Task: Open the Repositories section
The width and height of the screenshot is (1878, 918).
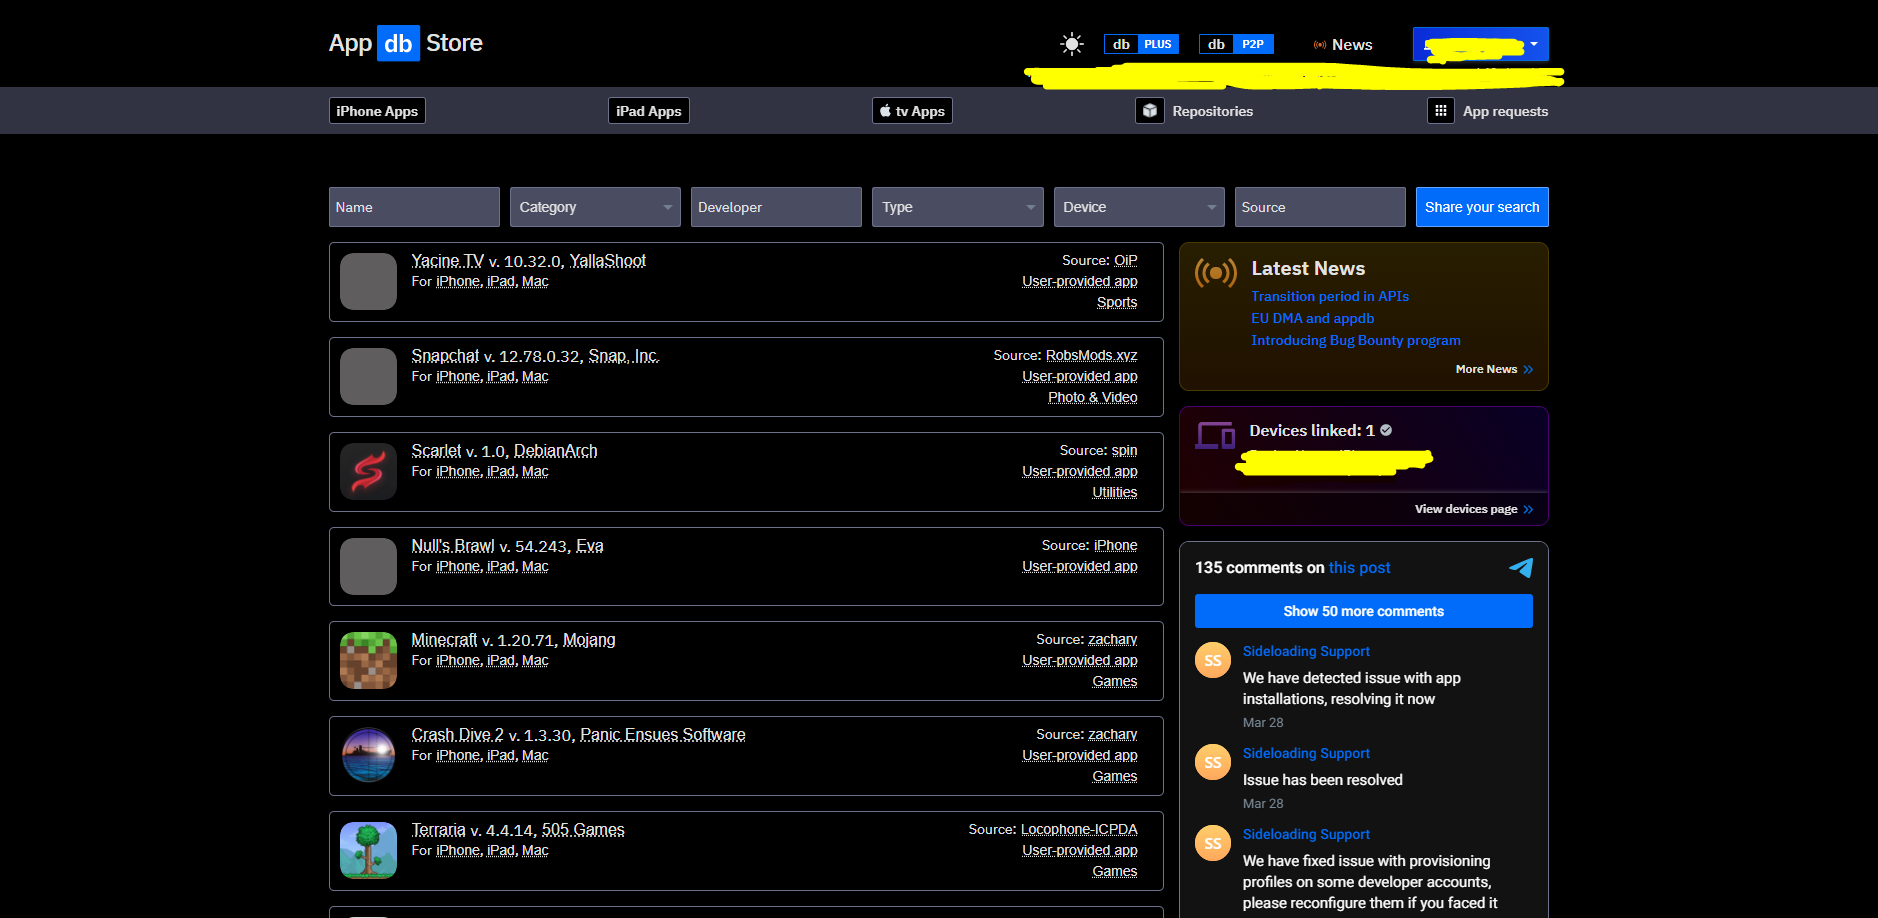Action: [1212, 111]
